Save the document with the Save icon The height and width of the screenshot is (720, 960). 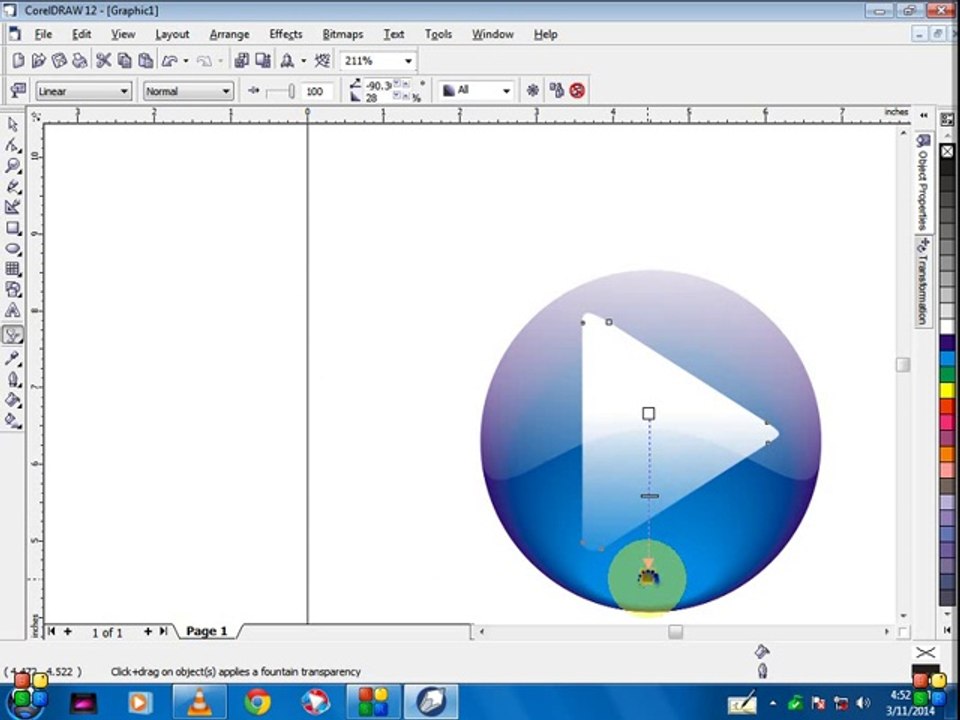tap(59, 60)
